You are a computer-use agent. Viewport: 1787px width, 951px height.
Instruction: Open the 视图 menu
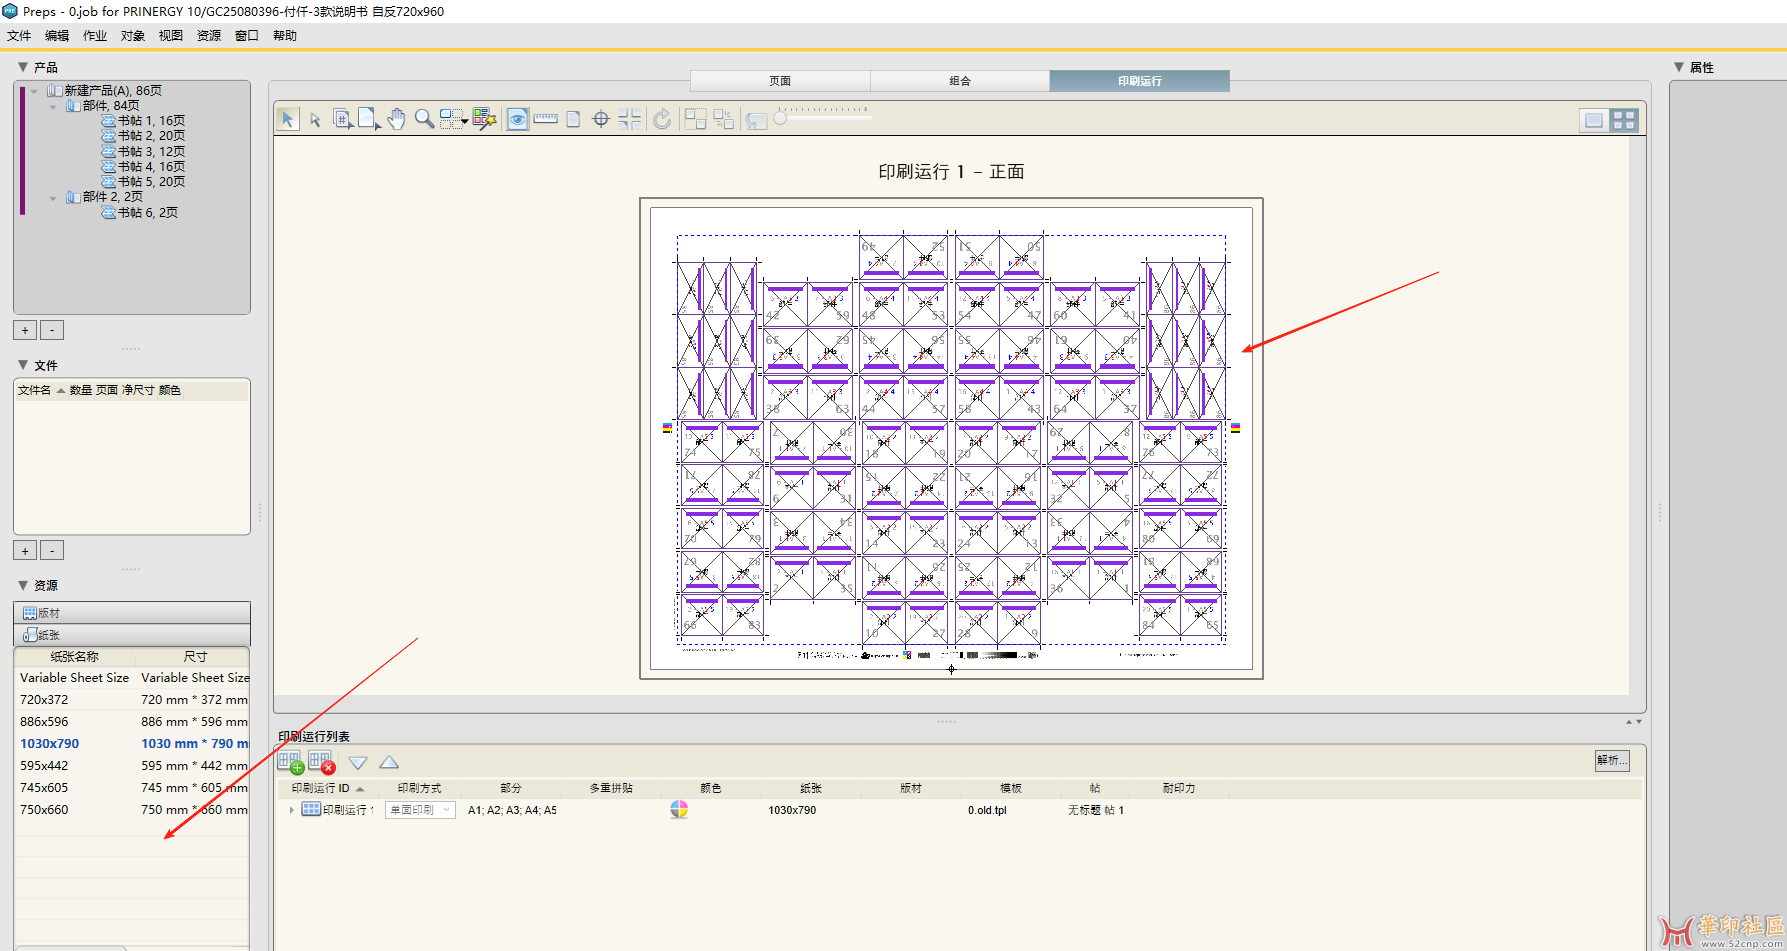171,36
